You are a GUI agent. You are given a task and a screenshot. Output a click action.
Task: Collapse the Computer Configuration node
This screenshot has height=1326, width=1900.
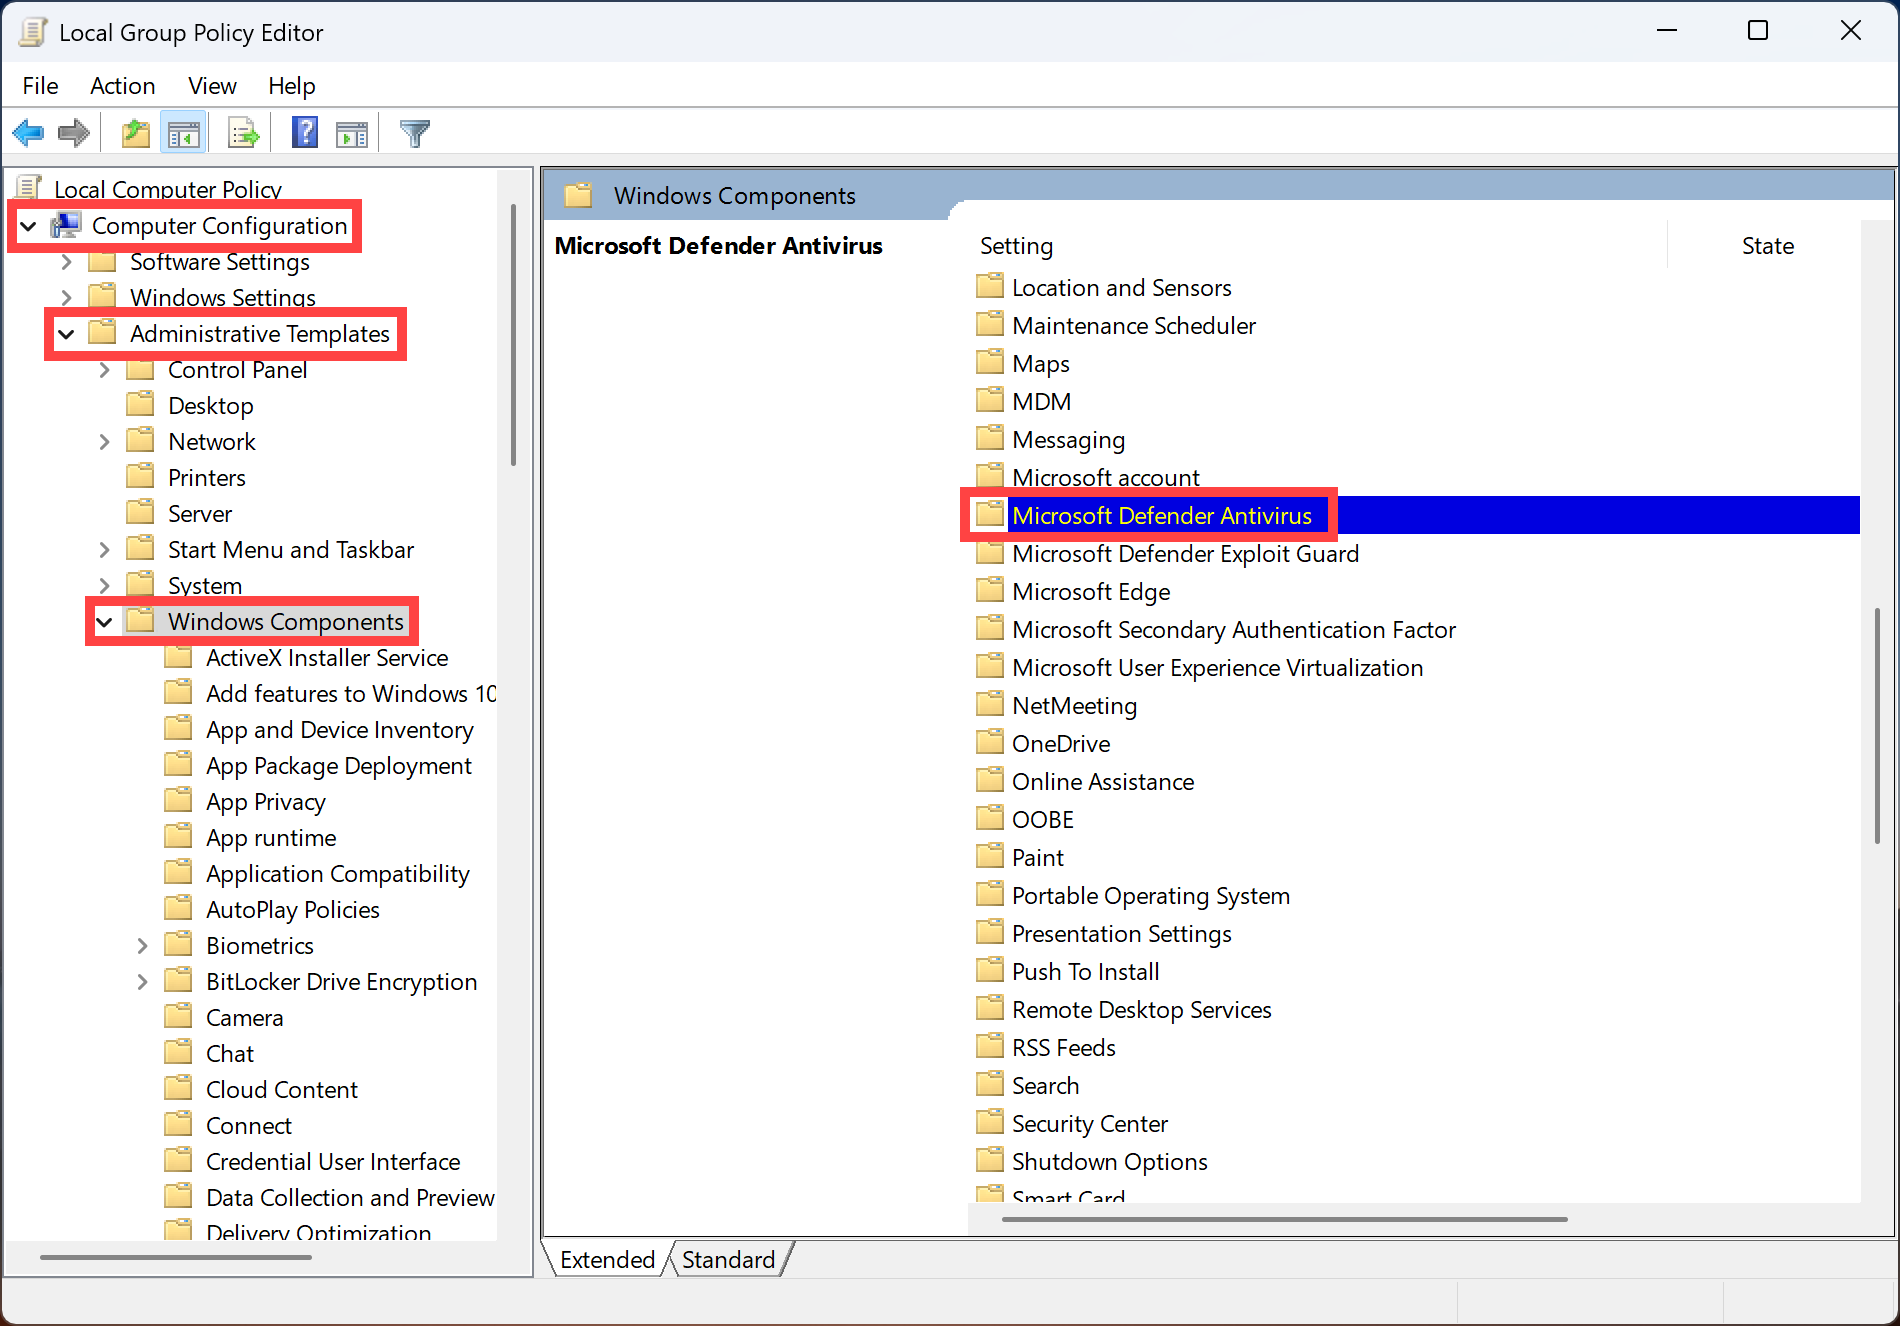tap(29, 226)
